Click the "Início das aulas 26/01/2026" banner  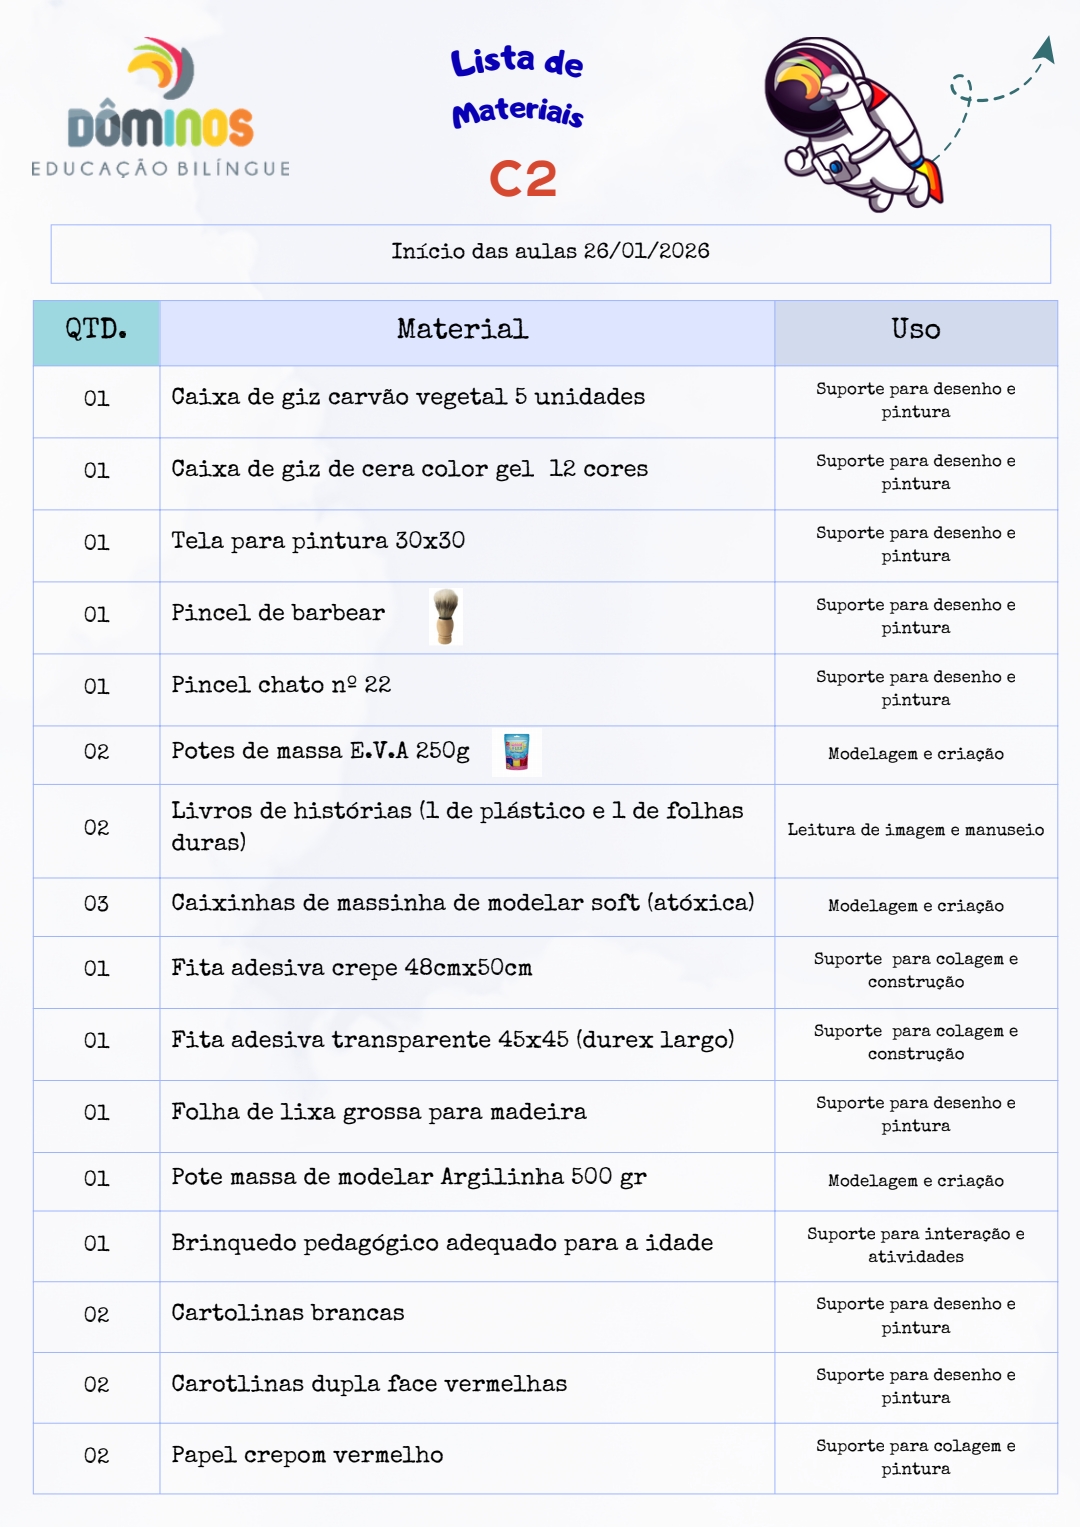pos(550,252)
